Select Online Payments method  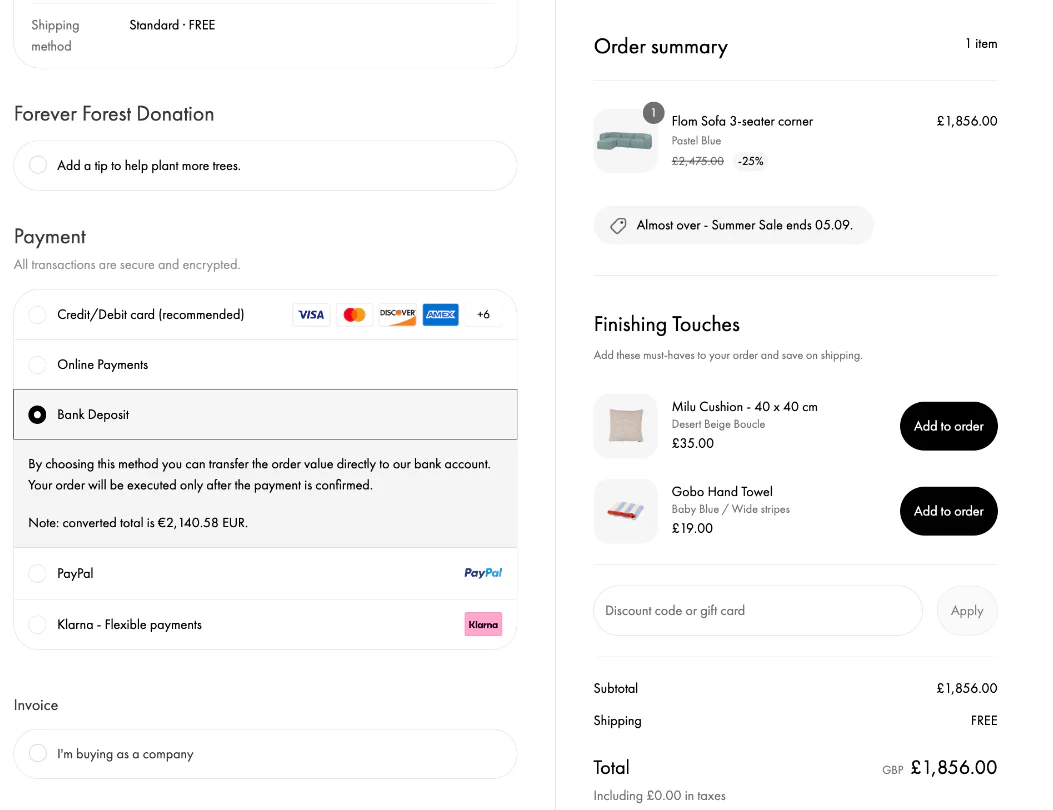[x=37, y=364]
